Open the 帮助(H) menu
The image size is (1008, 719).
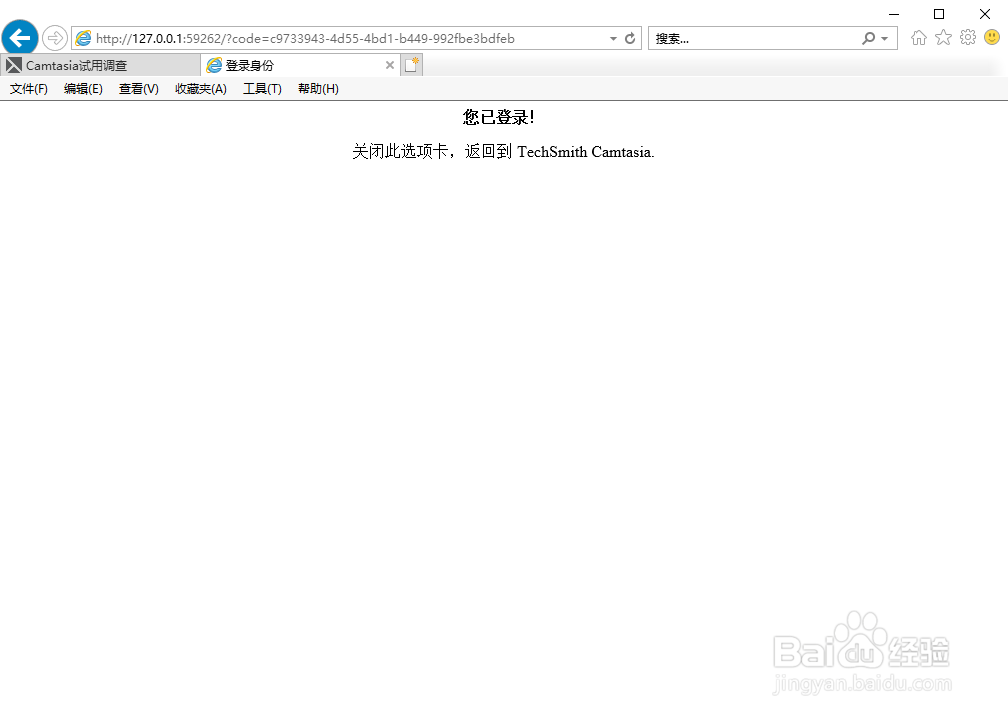coord(318,89)
